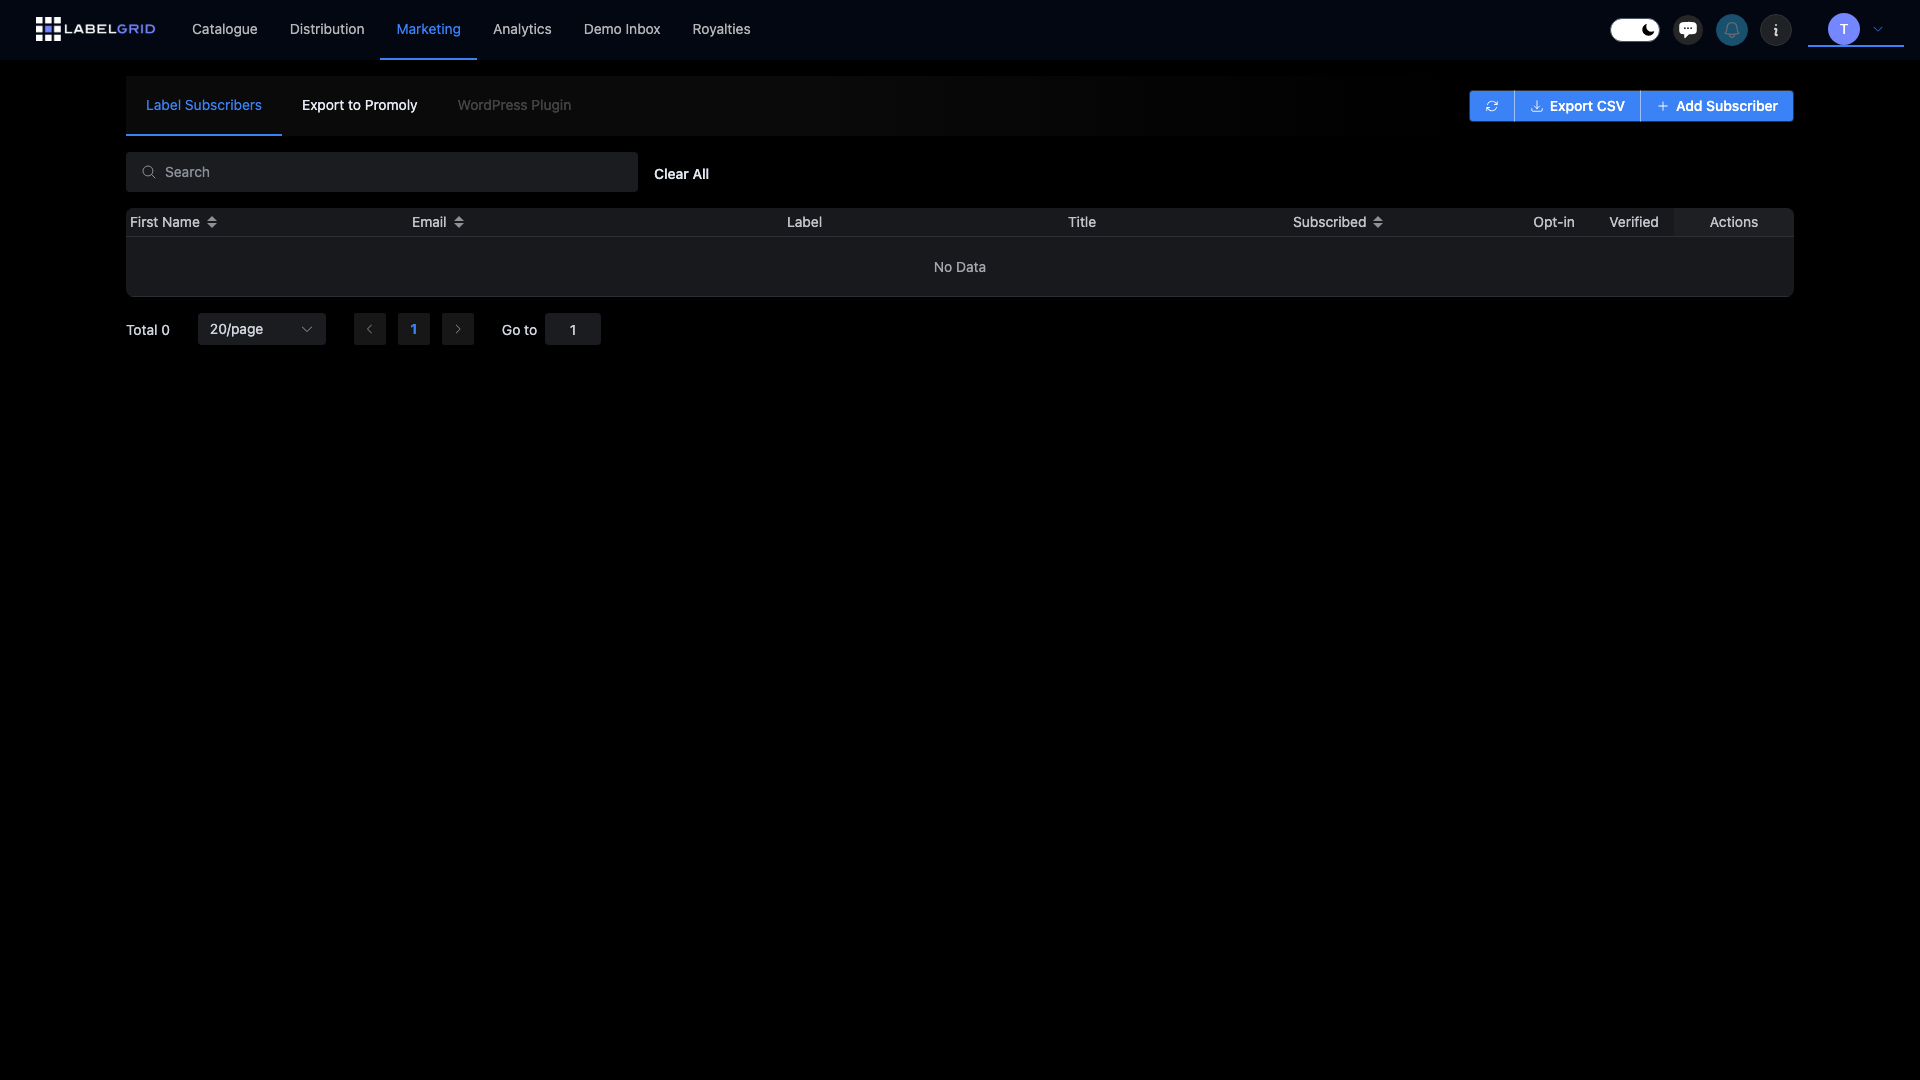Click the Clear All link
The image size is (1920, 1080).
(681, 174)
